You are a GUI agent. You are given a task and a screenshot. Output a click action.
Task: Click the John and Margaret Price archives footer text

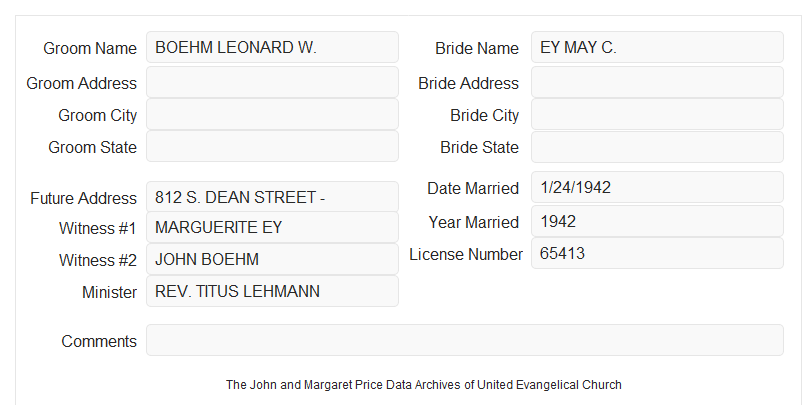[x=424, y=385]
